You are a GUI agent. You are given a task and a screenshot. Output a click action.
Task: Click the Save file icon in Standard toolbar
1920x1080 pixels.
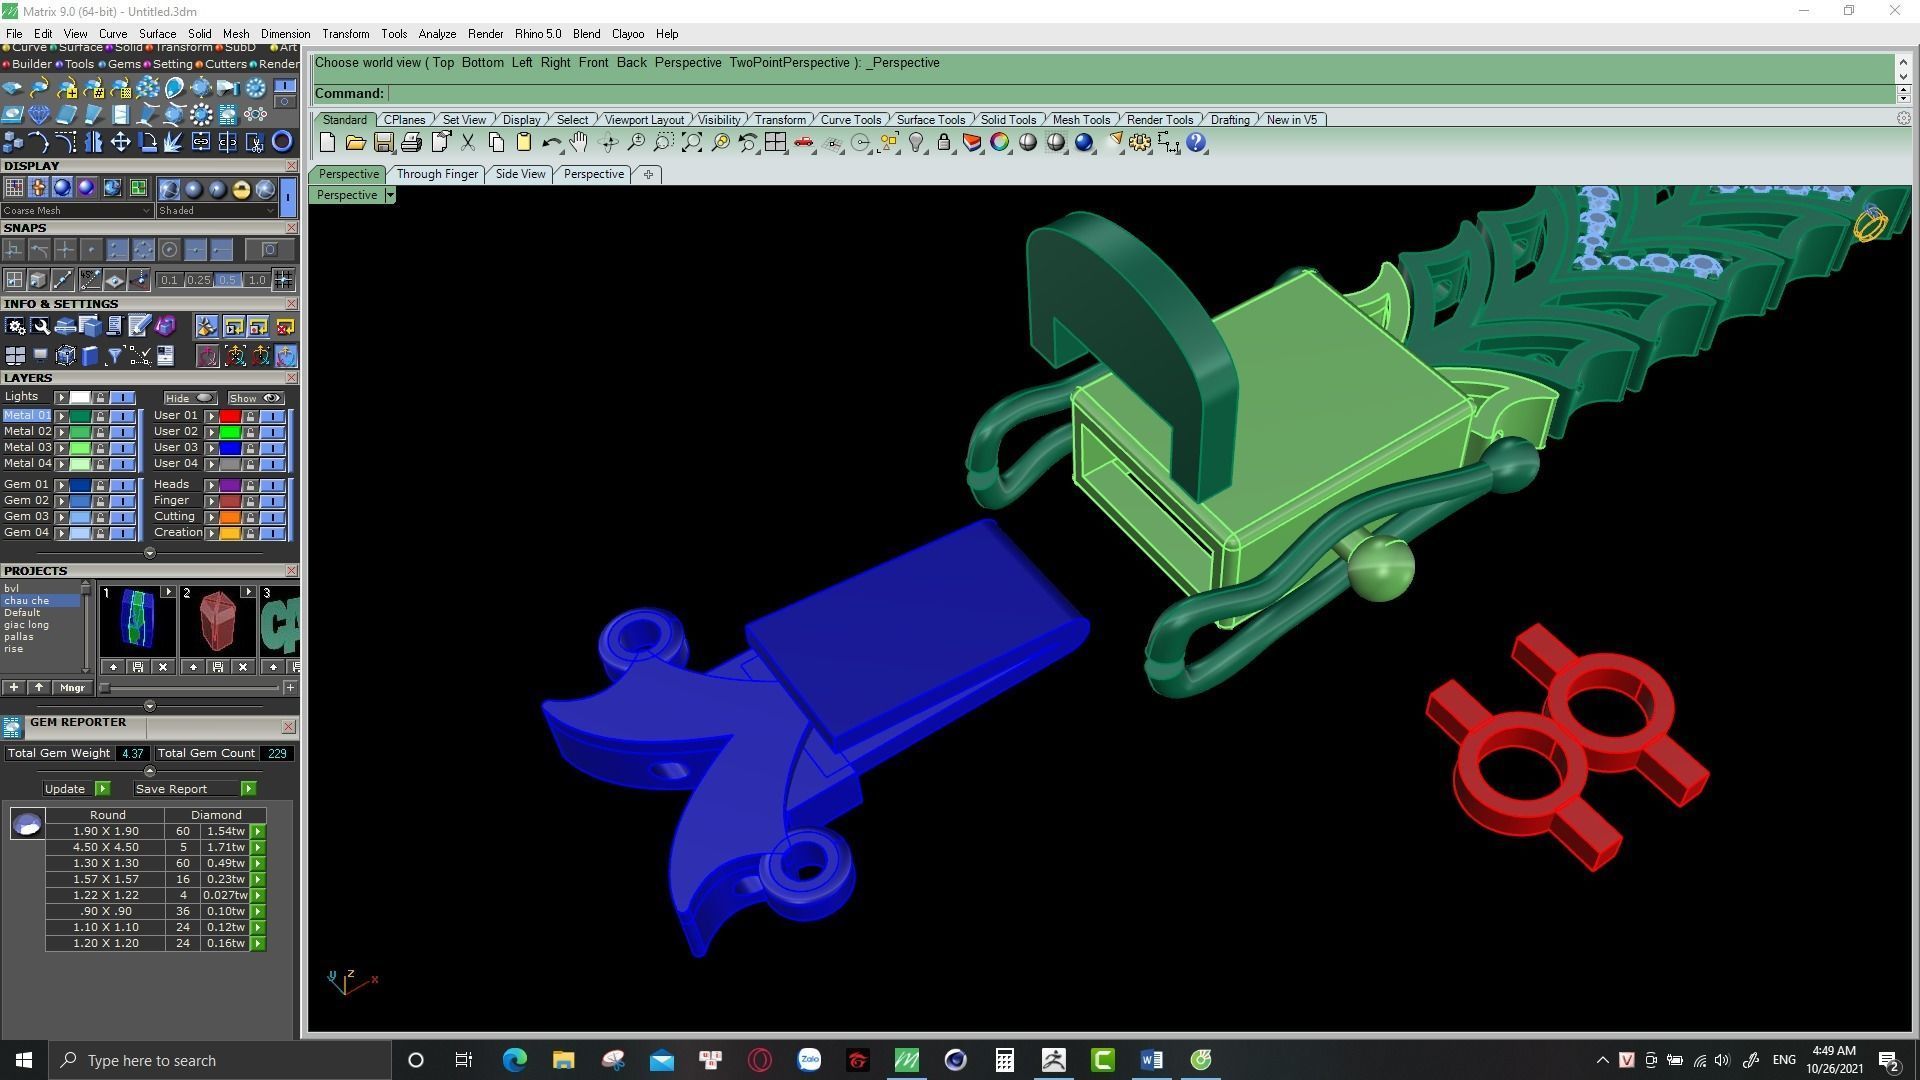(383, 143)
